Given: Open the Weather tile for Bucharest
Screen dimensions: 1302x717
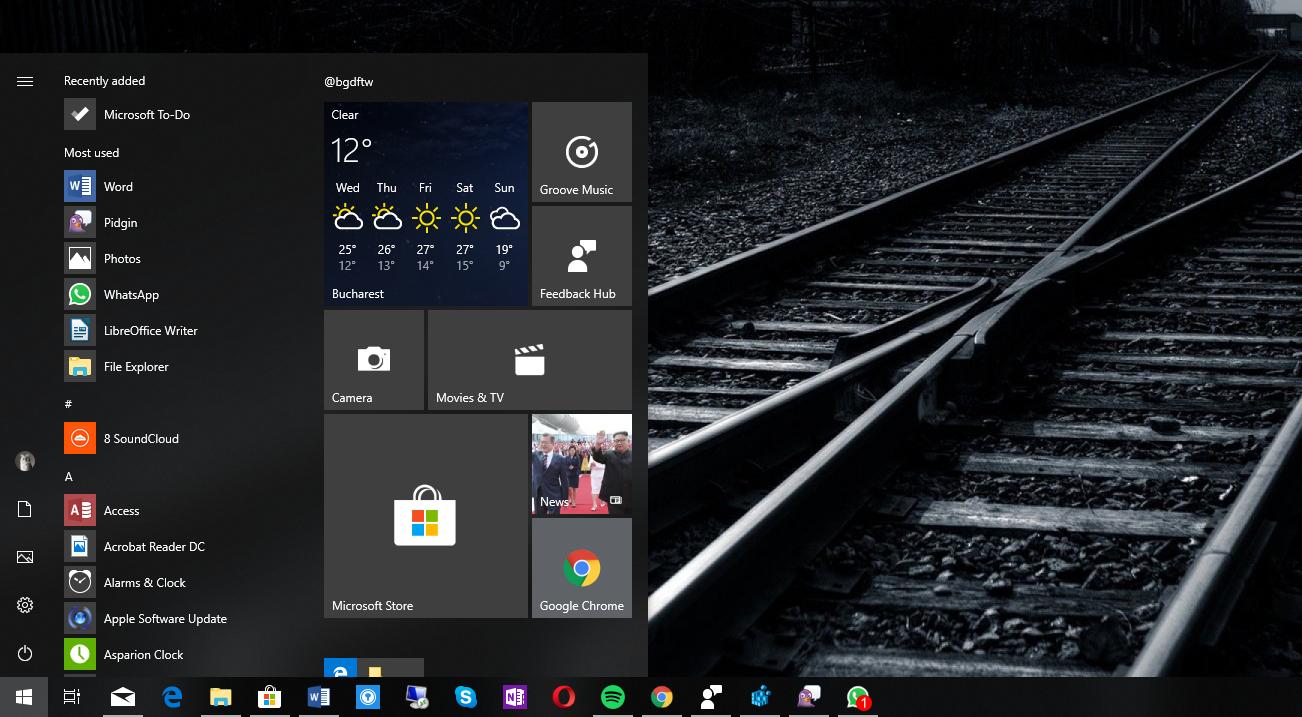Looking at the screenshot, I should (x=426, y=204).
